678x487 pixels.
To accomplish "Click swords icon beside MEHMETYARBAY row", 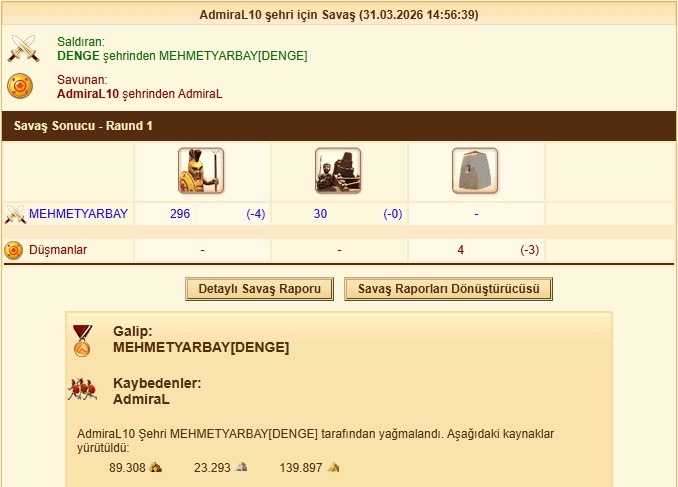I will pyautogui.click(x=15, y=214).
